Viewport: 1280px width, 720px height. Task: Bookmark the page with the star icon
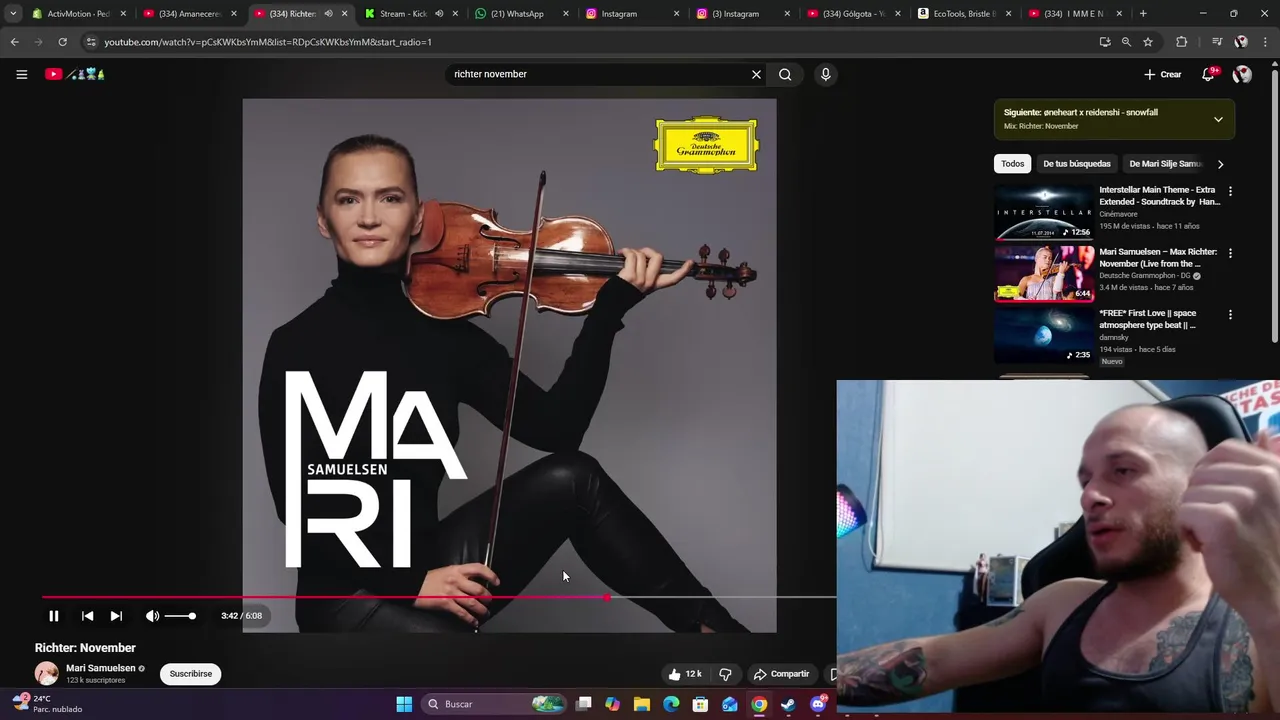click(x=1148, y=42)
